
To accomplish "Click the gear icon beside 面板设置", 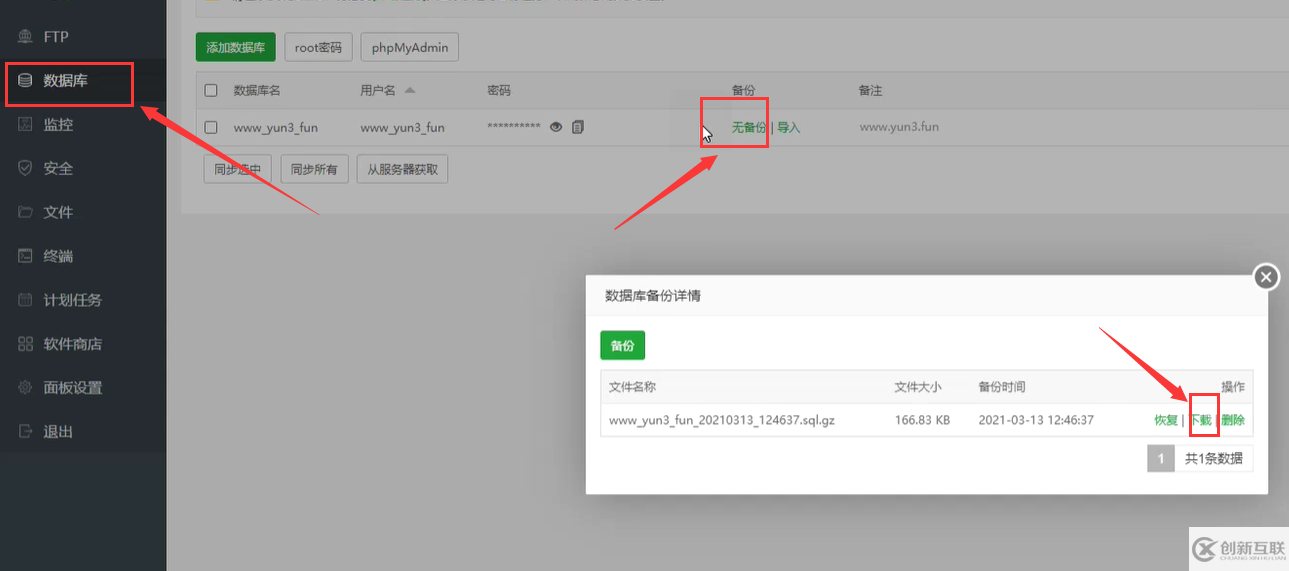I will (x=25, y=388).
